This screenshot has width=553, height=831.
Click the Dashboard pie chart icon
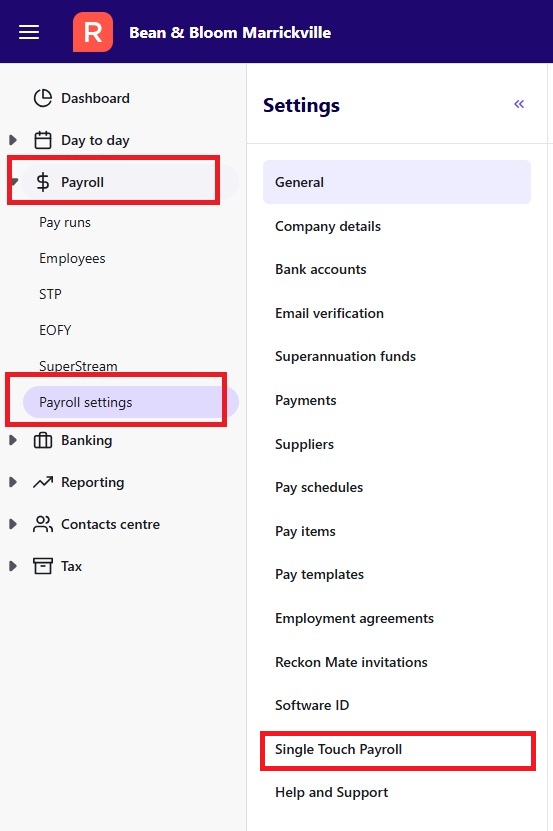42,98
